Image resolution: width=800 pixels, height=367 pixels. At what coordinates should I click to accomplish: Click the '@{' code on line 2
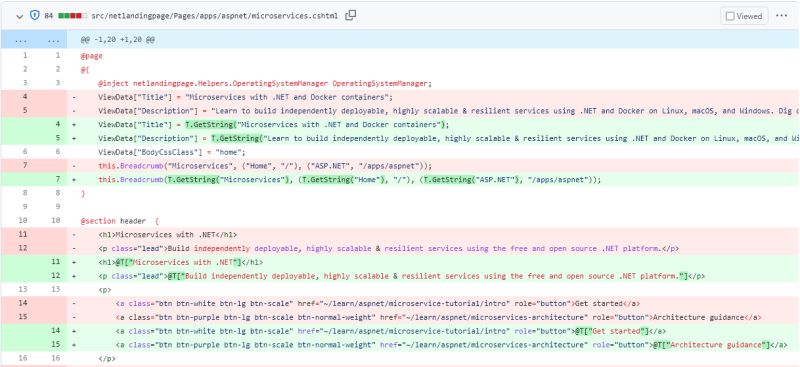click(x=85, y=69)
